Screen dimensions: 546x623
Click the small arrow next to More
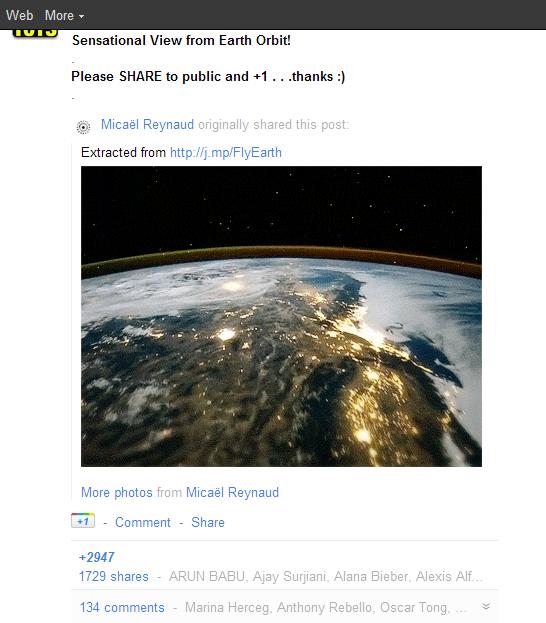81,17
